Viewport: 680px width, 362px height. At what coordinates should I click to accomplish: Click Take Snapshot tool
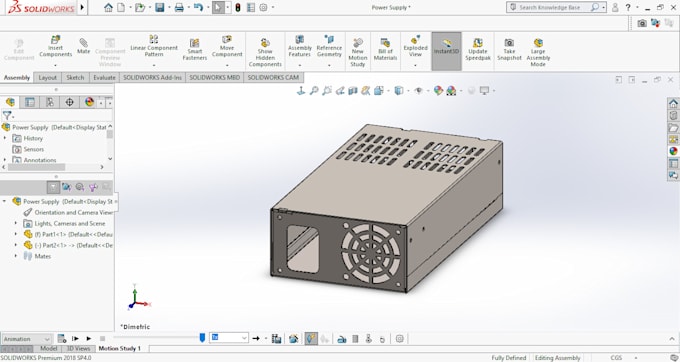tap(509, 49)
